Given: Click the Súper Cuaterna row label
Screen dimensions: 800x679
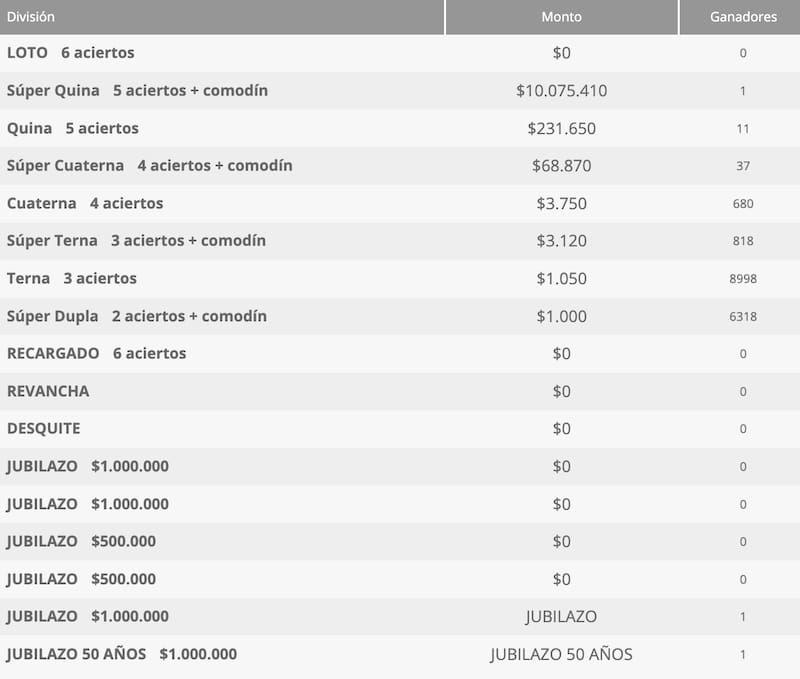Looking at the screenshot, I should pos(150,166).
